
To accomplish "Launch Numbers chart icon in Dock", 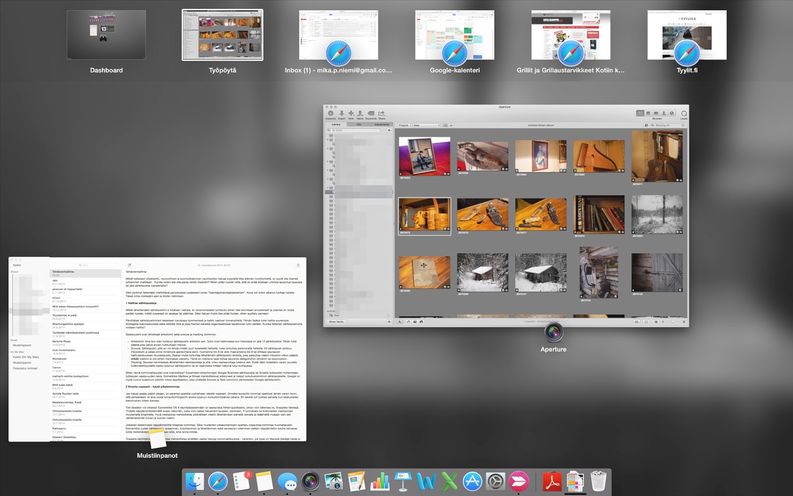I will [x=380, y=481].
